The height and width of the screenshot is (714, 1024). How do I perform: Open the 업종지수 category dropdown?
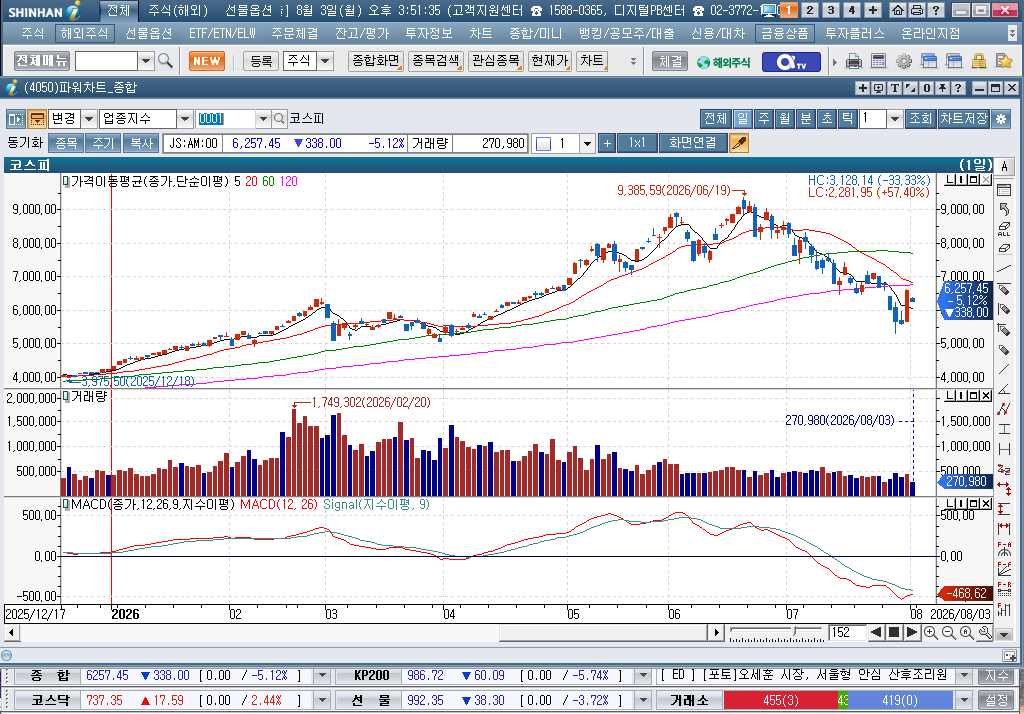point(185,119)
